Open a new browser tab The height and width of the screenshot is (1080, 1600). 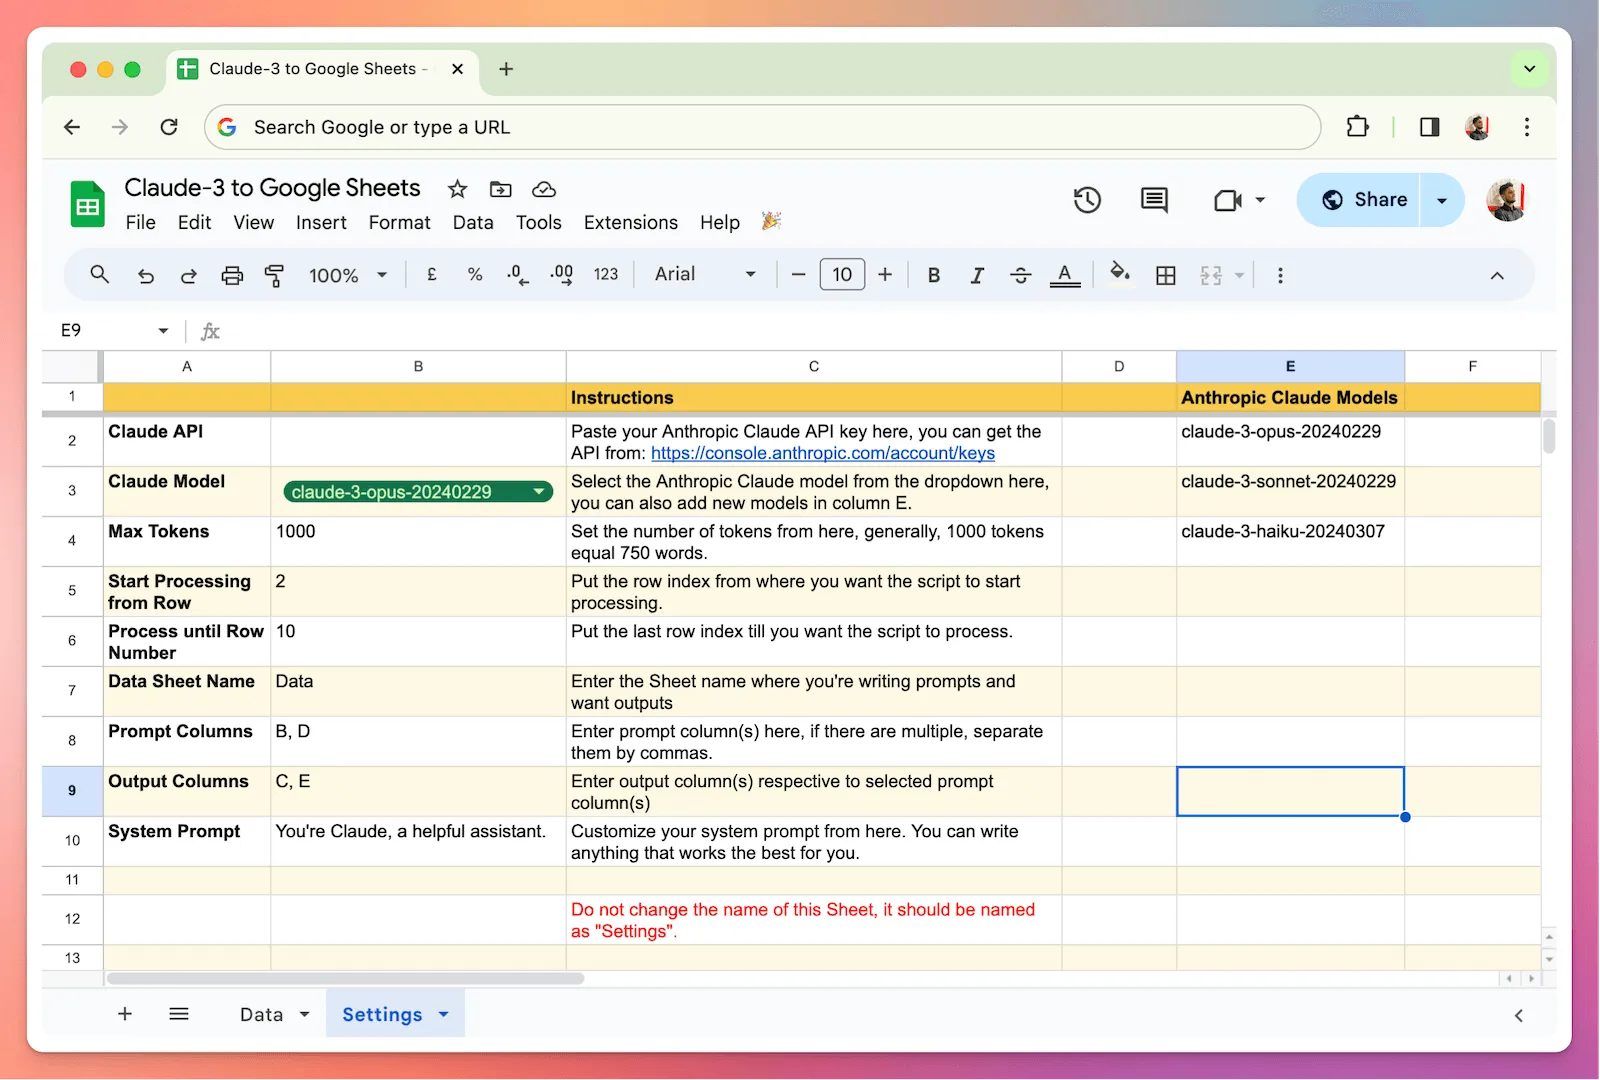coord(506,69)
